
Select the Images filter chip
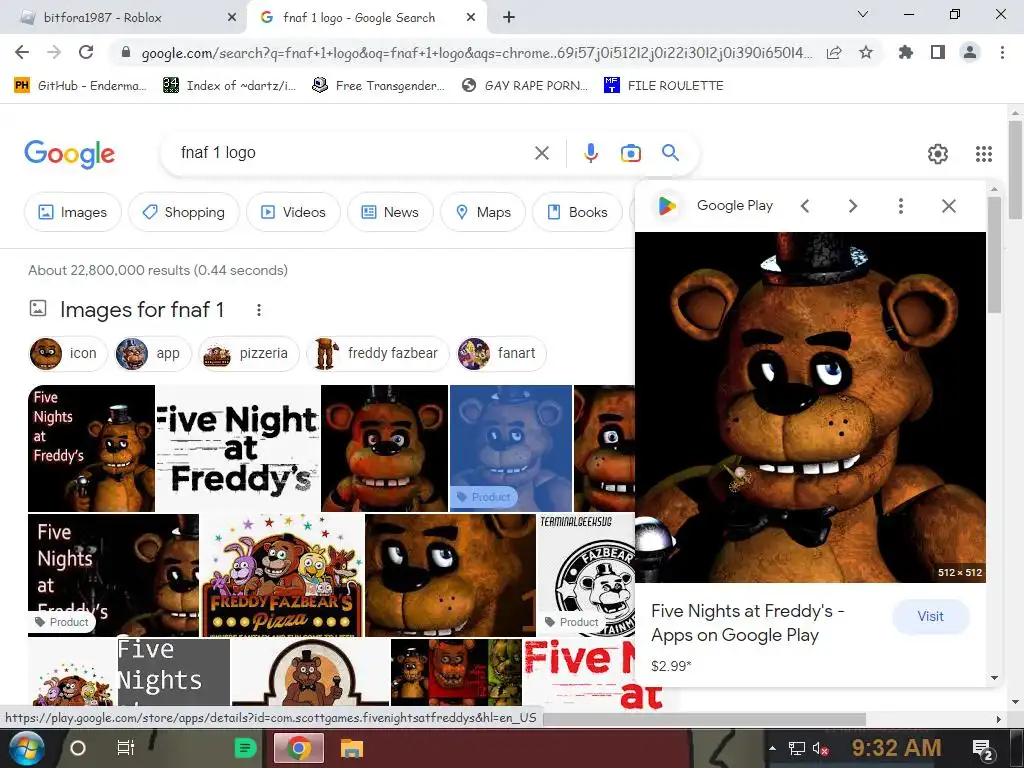72,212
